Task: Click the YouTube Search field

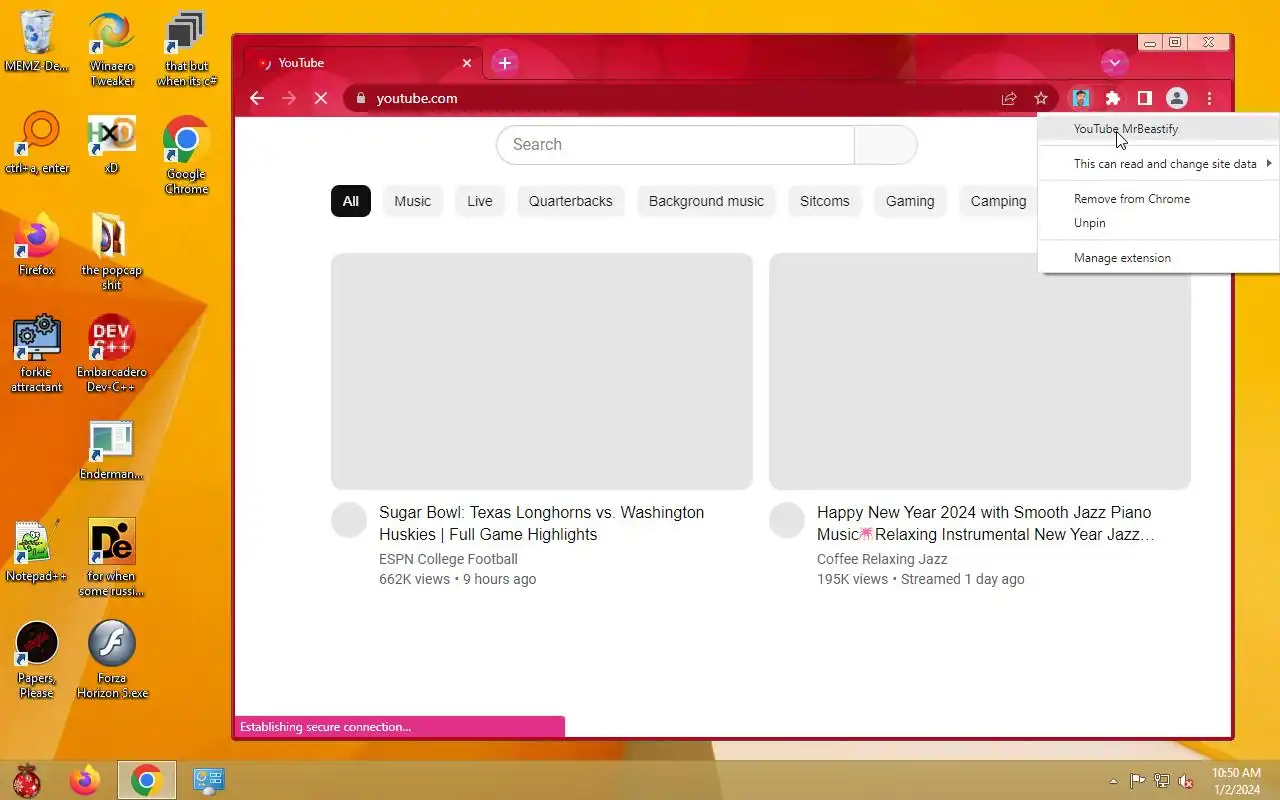Action: (675, 144)
